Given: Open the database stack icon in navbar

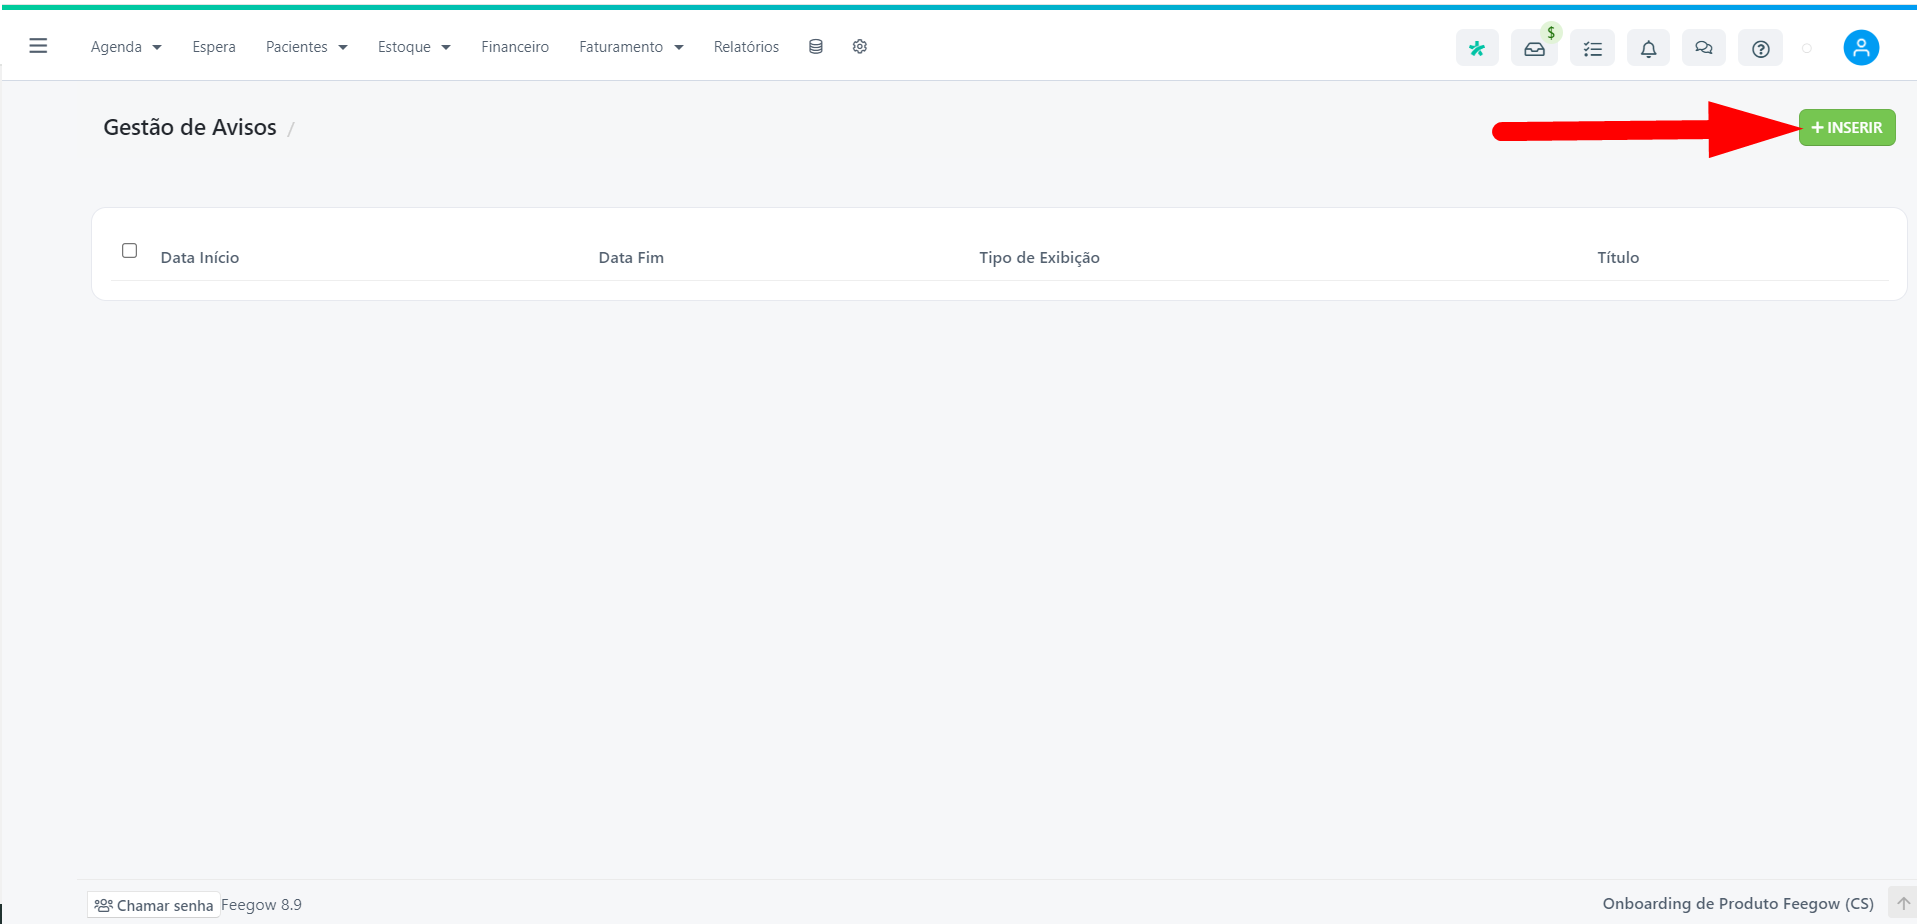Looking at the screenshot, I should point(816,47).
